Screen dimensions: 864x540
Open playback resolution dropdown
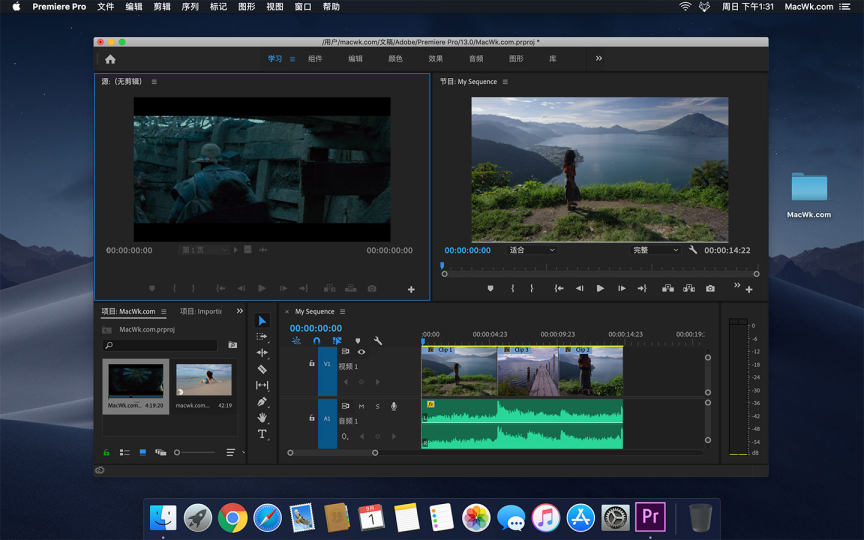655,250
